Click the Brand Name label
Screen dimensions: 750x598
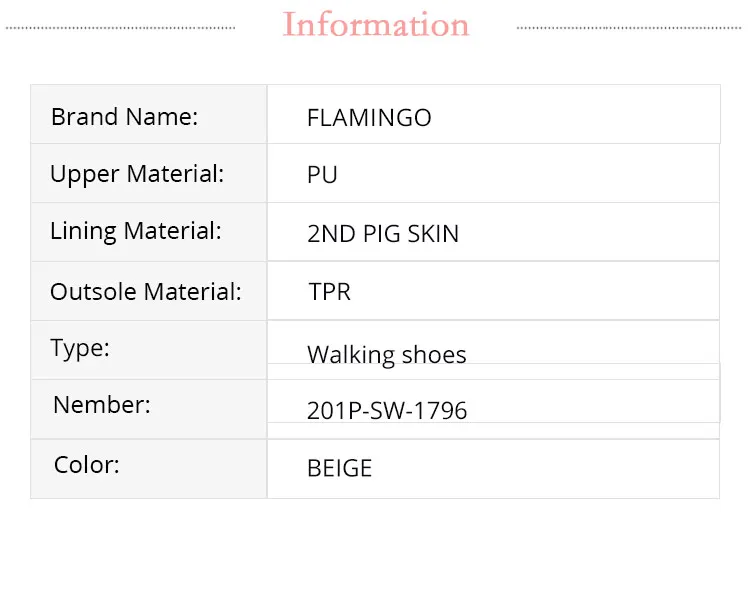click(125, 116)
